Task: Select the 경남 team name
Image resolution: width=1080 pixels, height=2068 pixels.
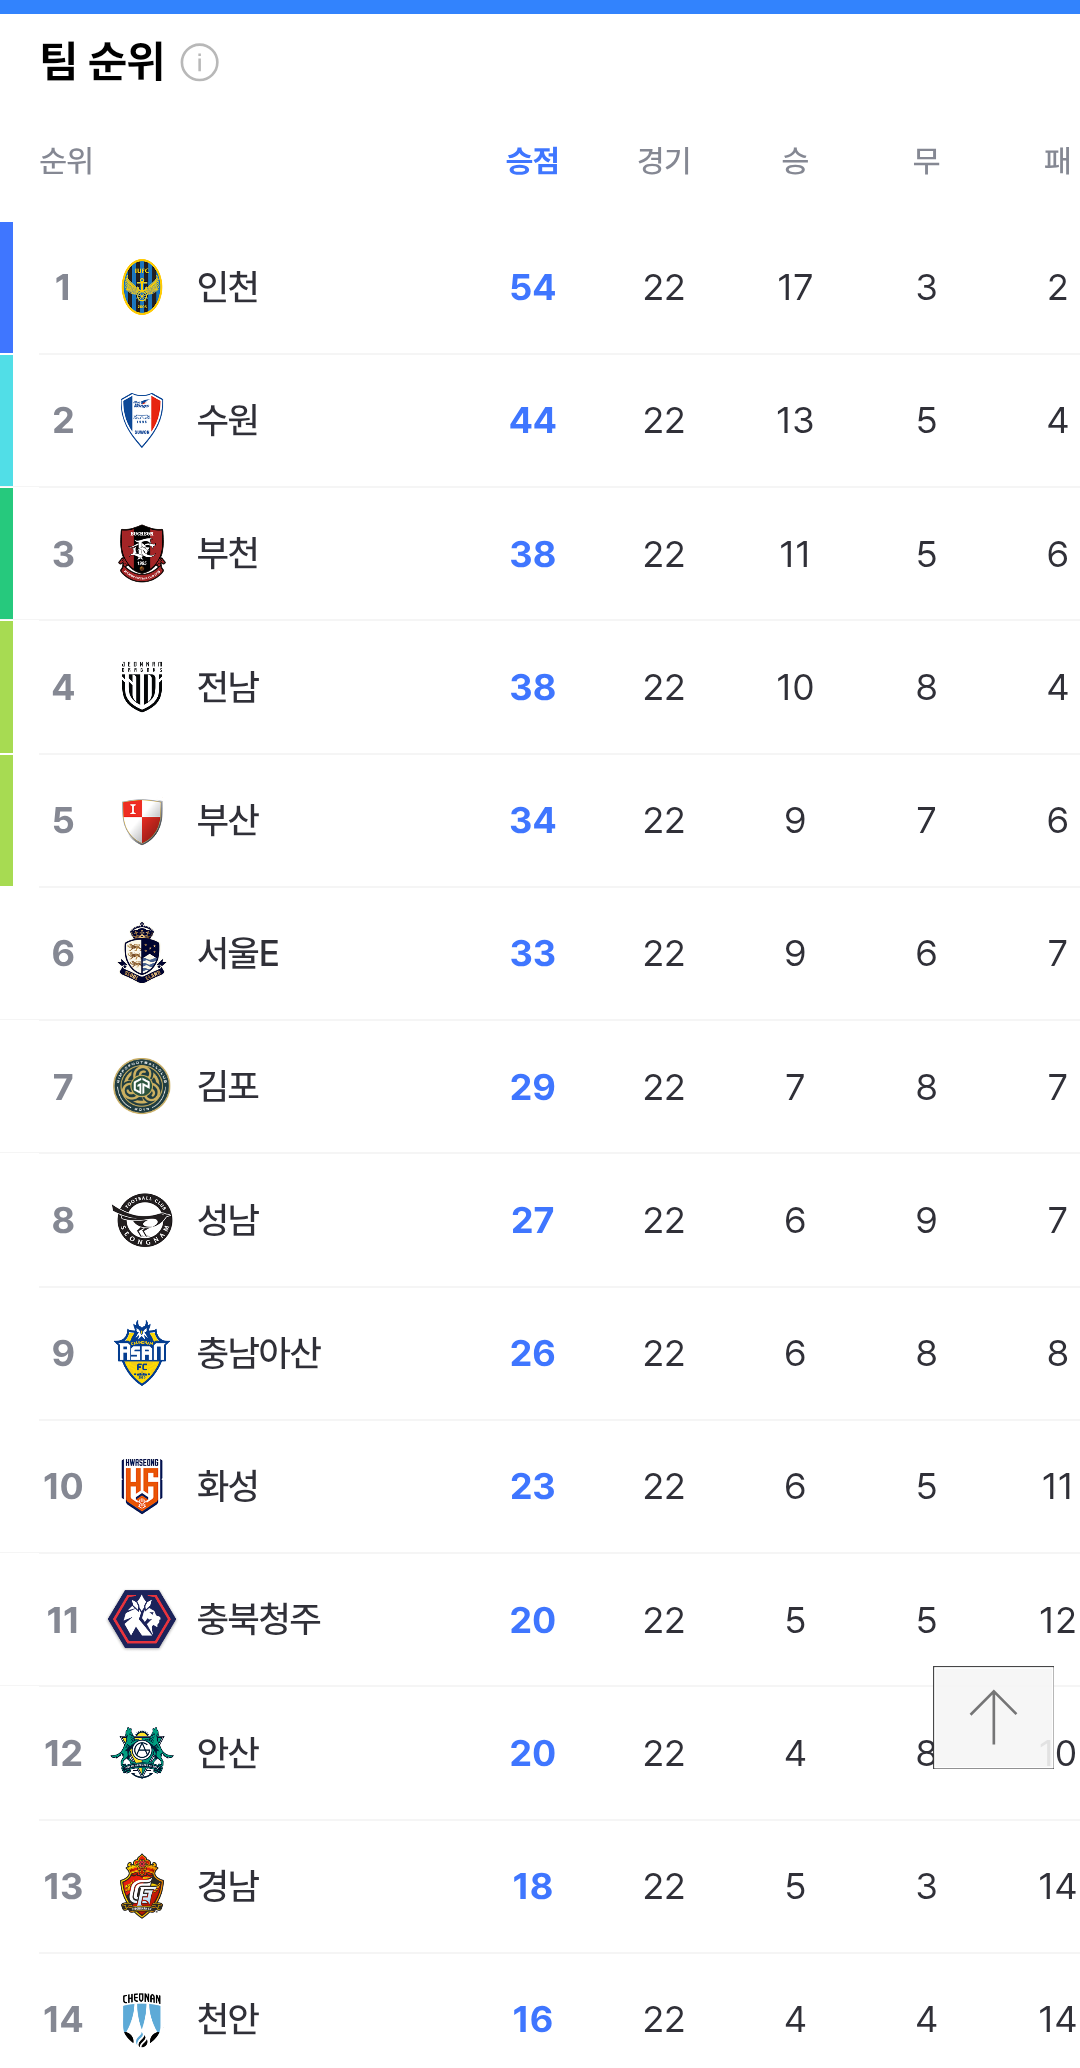Action: (x=228, y=1886)
